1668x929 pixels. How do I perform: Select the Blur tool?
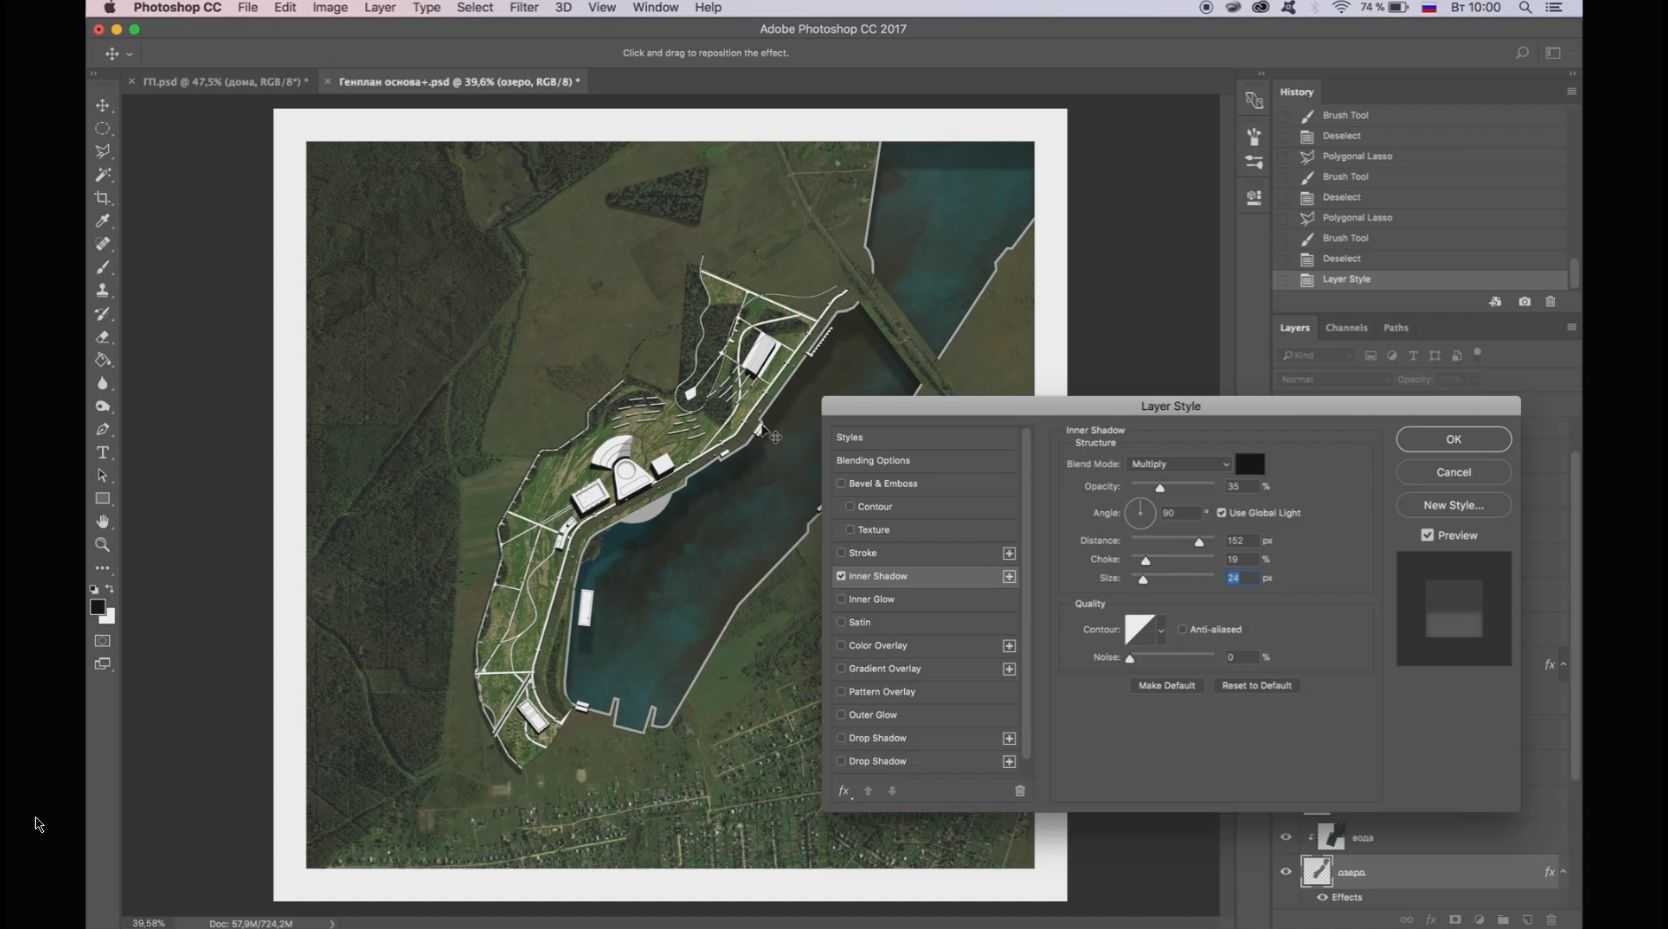[x=103, y=383]
